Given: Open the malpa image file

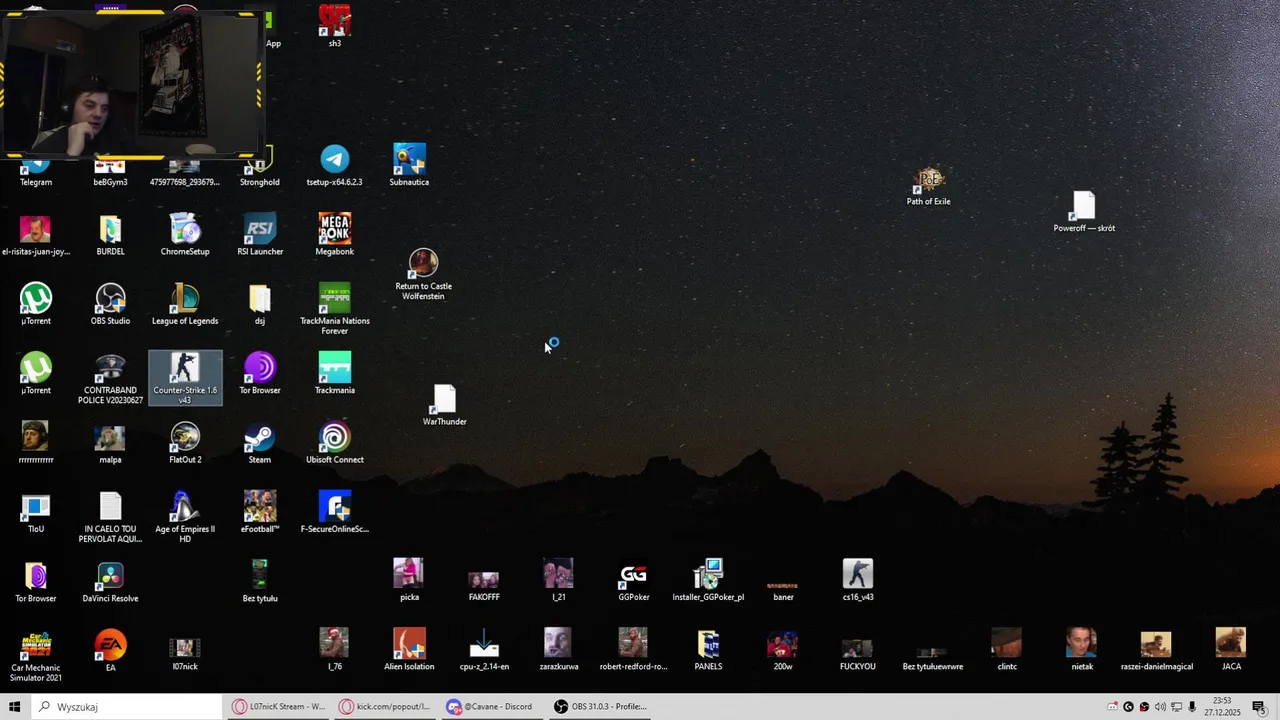Looking at the screenshot, I should coord(110,444).
